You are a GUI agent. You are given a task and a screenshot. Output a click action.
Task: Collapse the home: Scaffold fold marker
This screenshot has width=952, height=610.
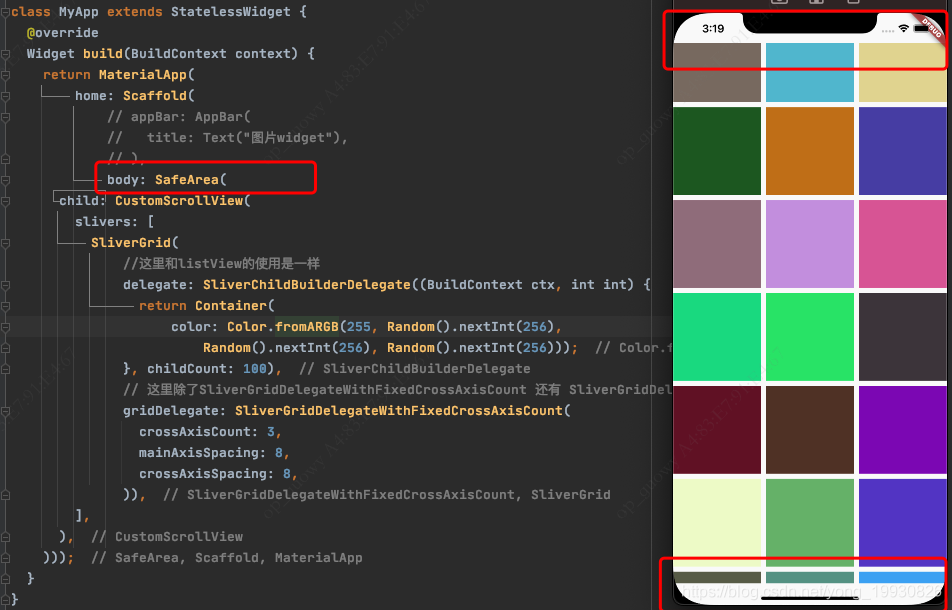(5, 96)
